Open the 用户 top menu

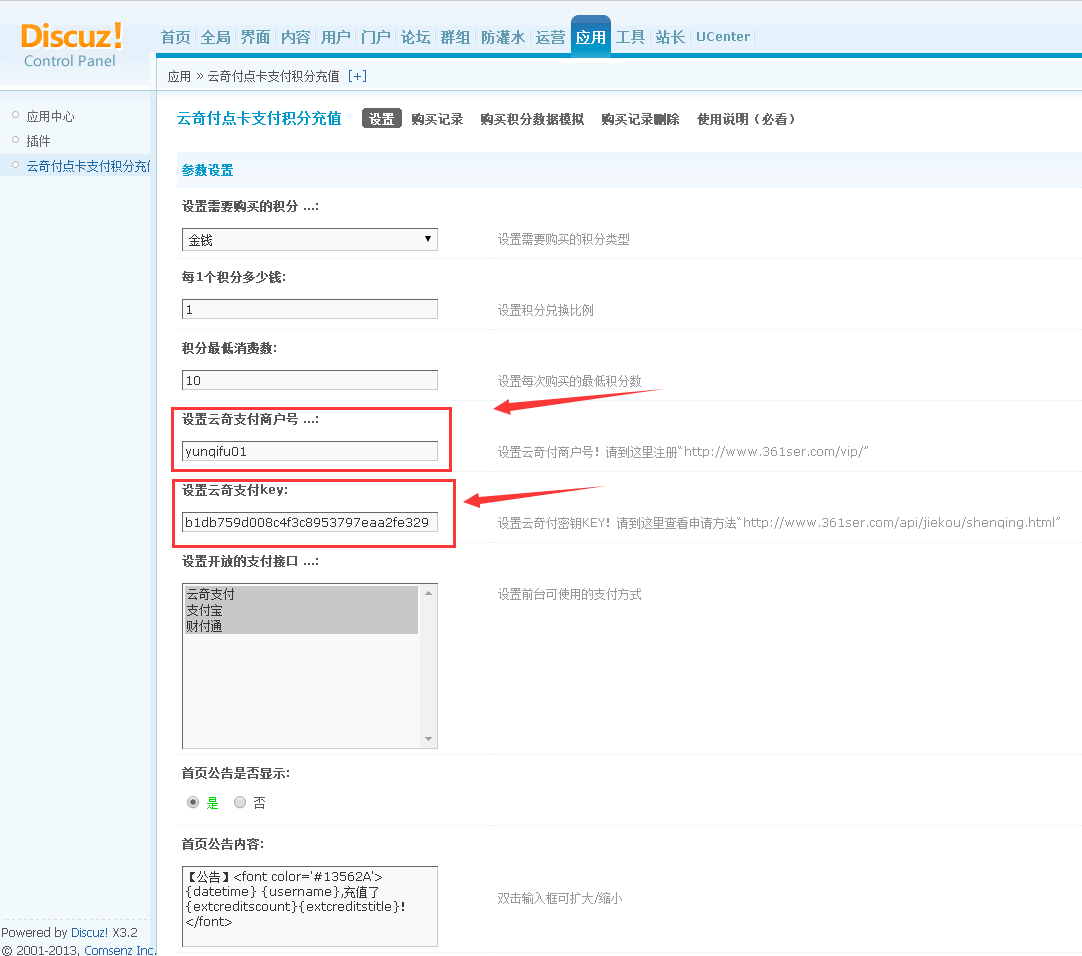pos(335,37)
